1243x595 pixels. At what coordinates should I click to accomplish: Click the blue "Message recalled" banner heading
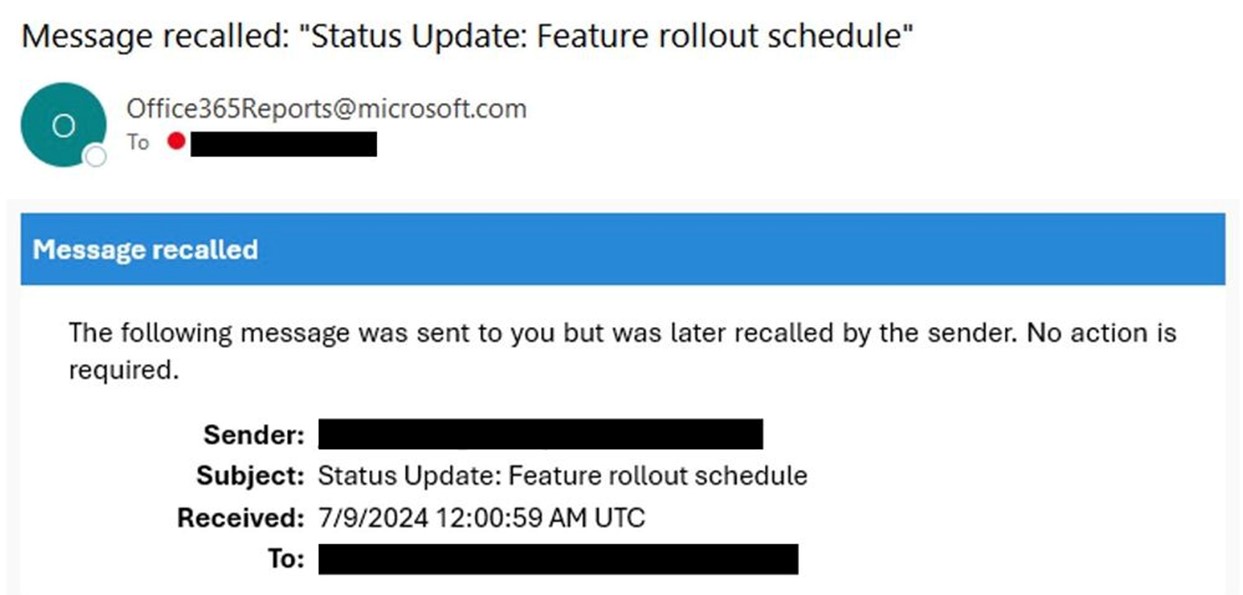click(x=146, y=249)
